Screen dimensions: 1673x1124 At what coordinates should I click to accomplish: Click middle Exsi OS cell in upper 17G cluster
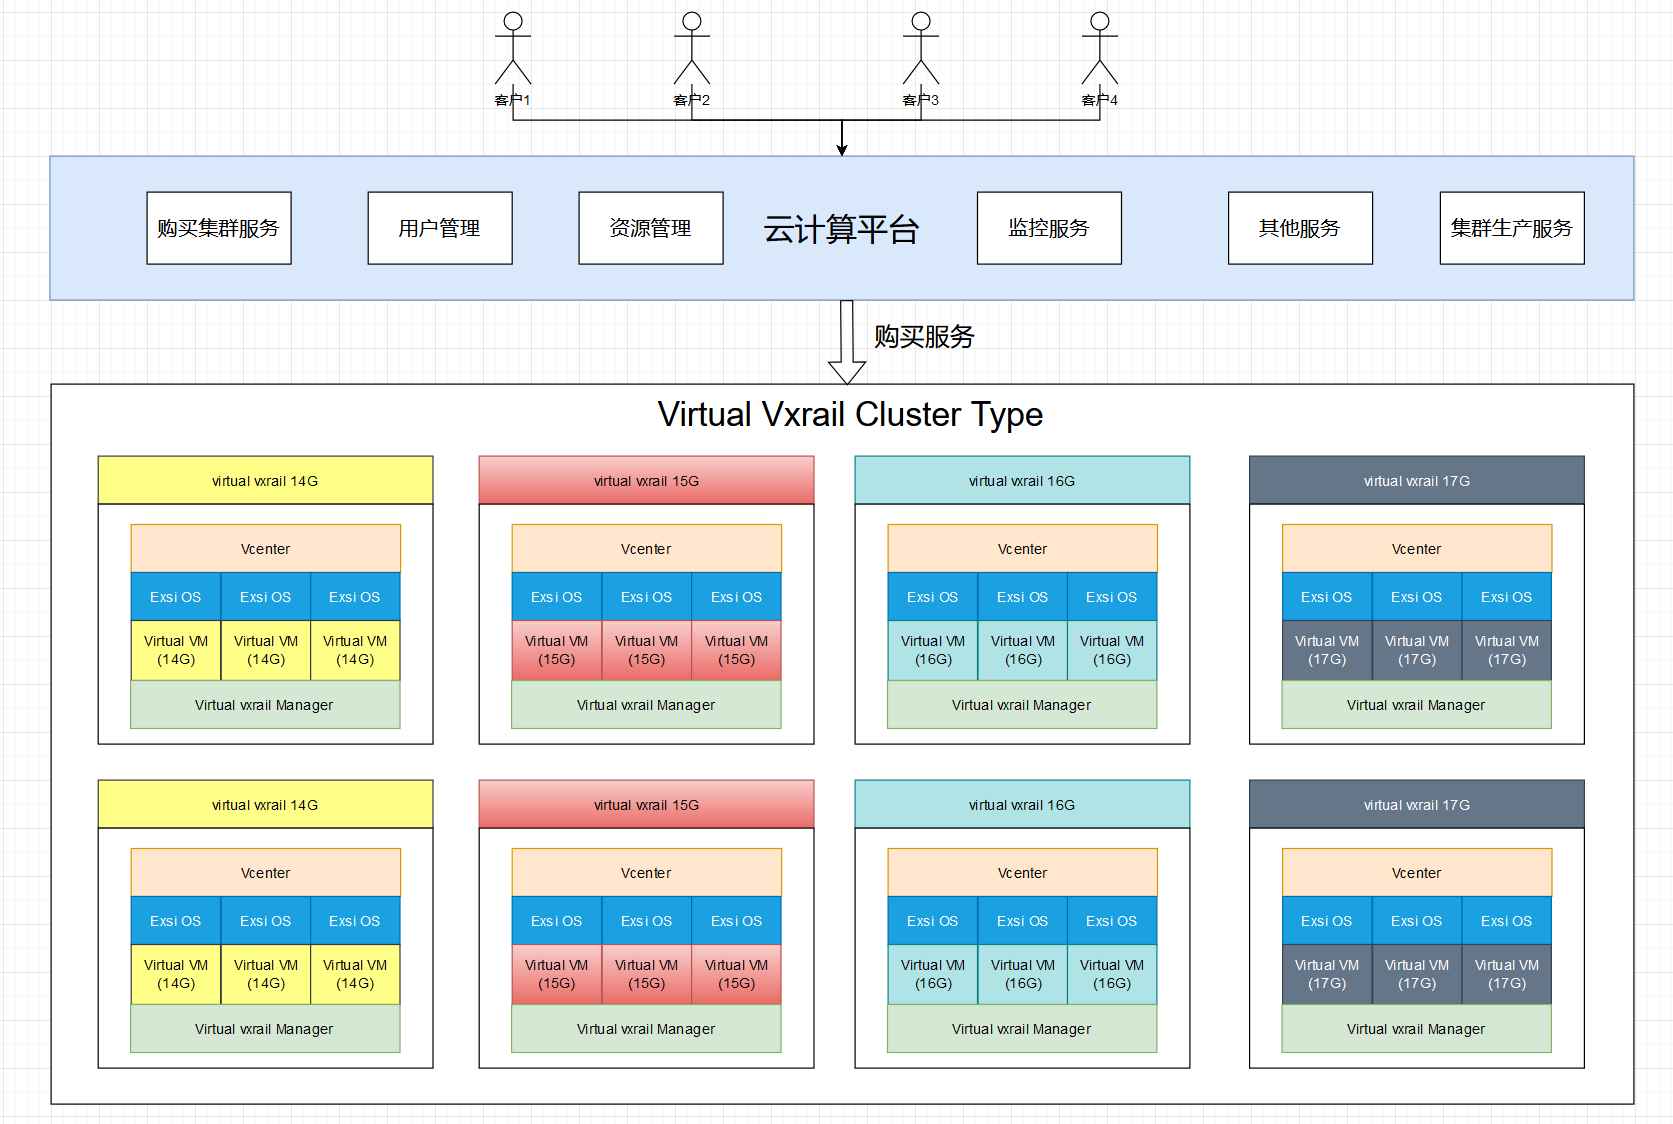pyautogui.click(x=1417, y=596)
